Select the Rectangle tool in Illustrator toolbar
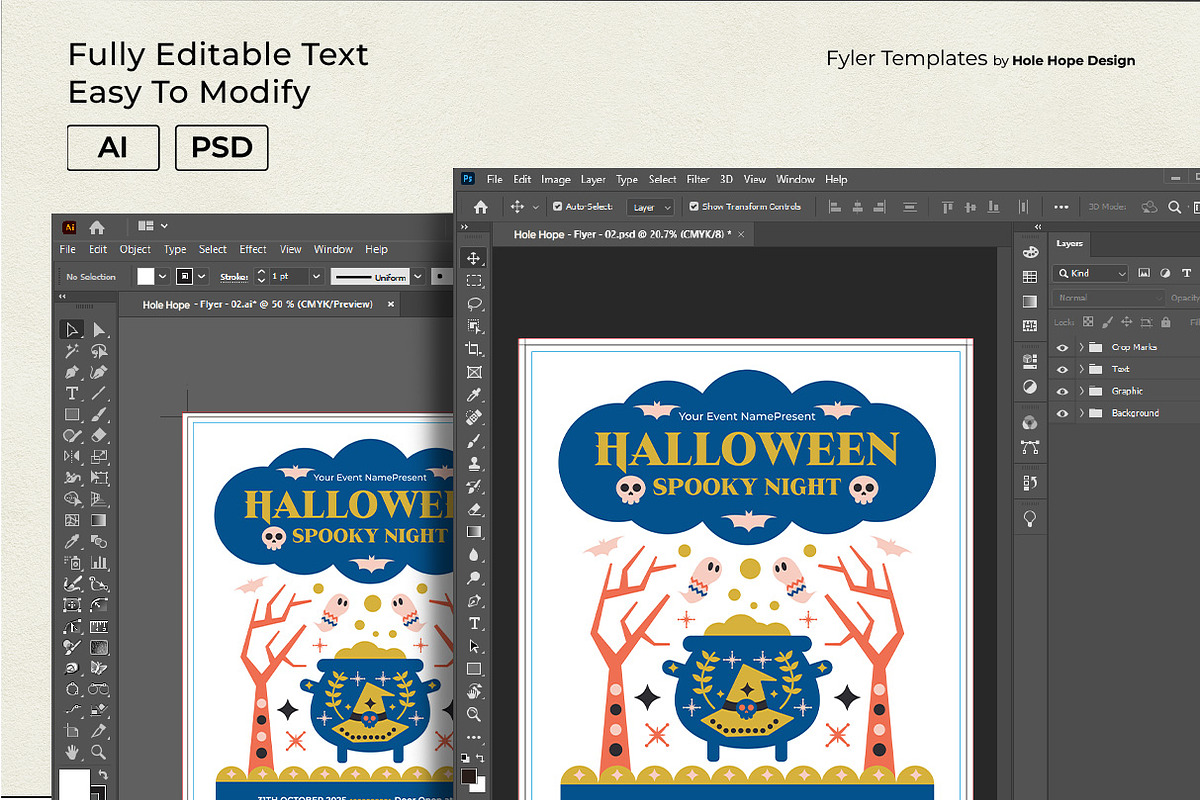The width and height of the screenshot is (1200, 800). click(x=71, y=414)
